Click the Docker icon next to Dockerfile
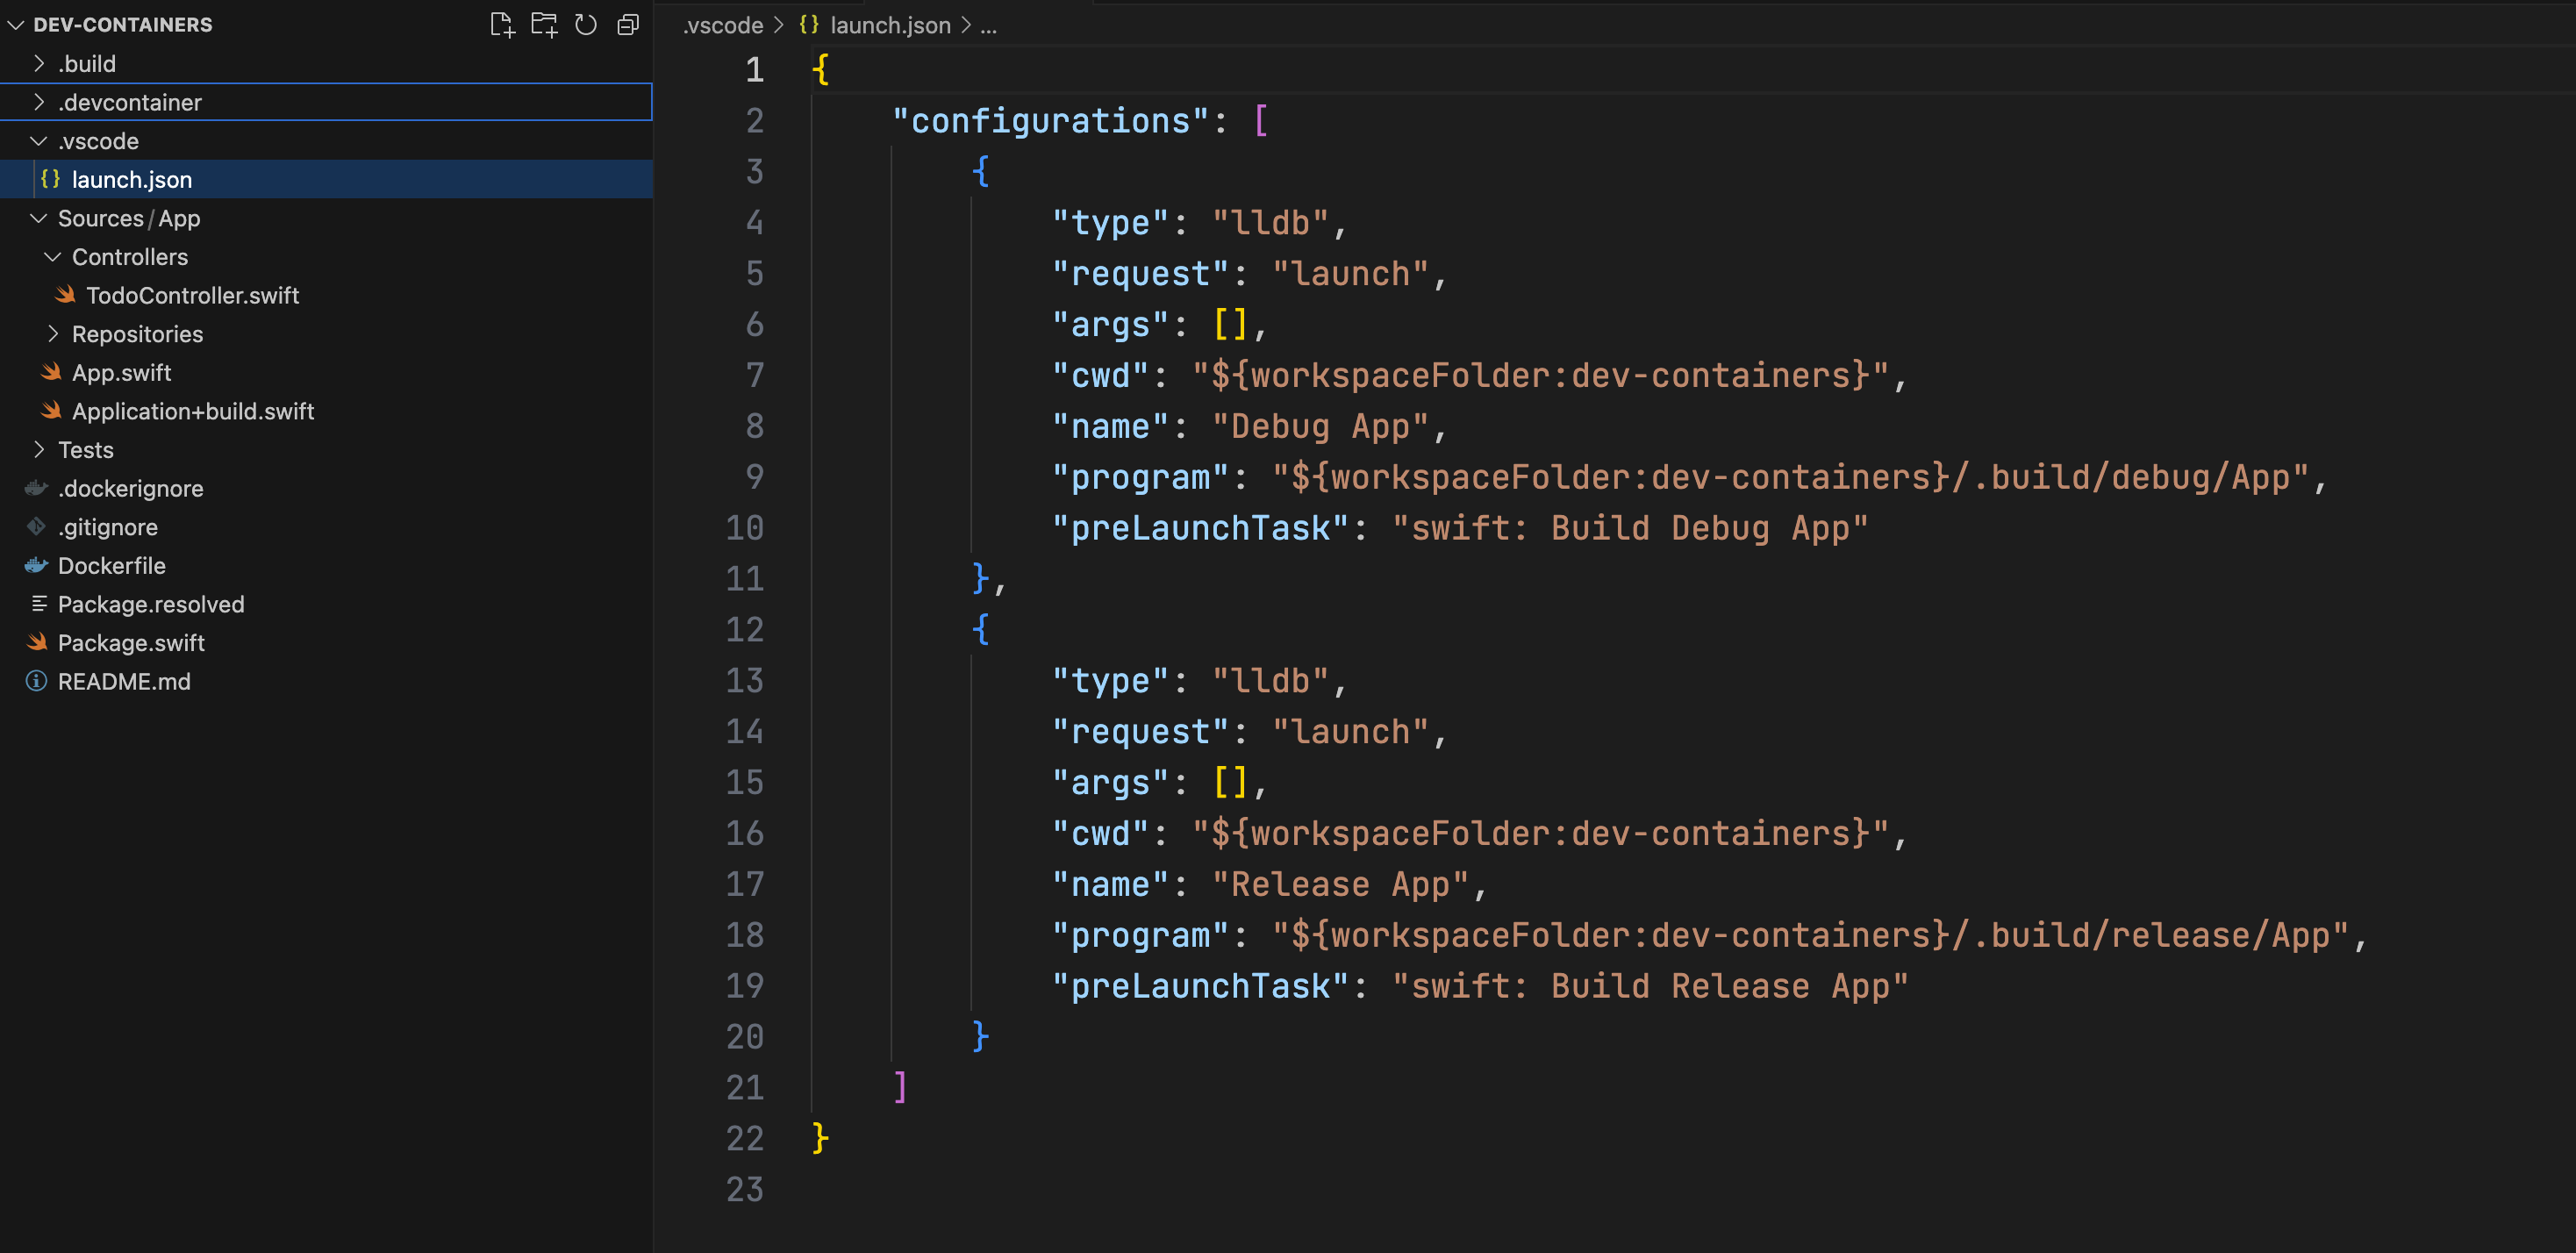The width and height of the screenshot is (2576, 1253). [36, 565]
